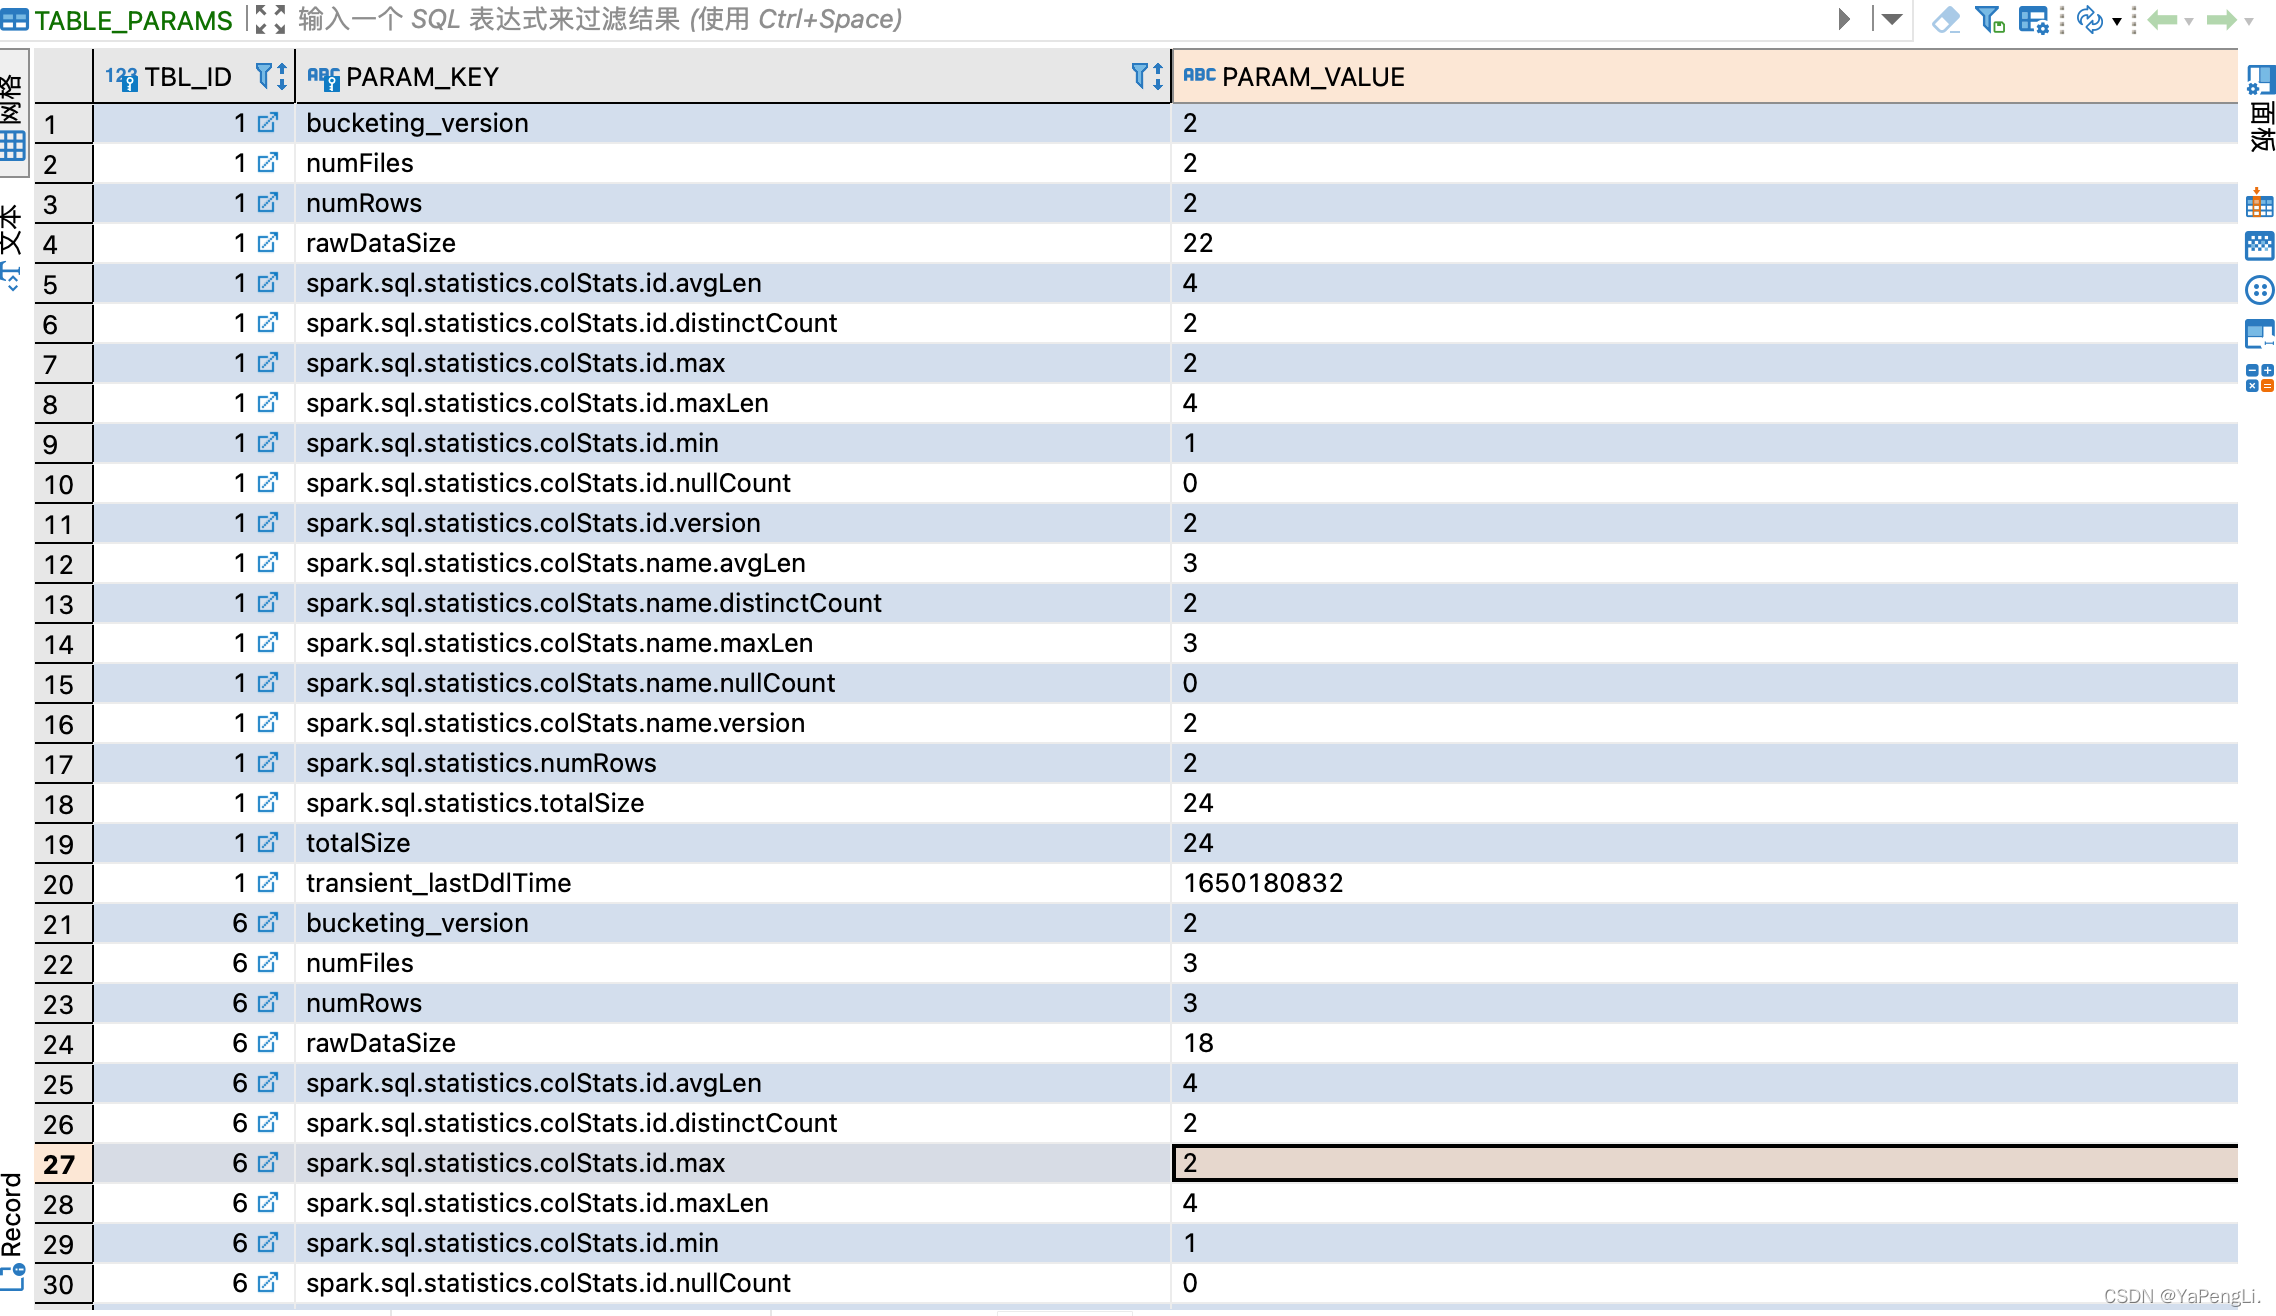Expand the back navigation history dropdown
2276x1316 pixels.
(x=2189, y=21)
